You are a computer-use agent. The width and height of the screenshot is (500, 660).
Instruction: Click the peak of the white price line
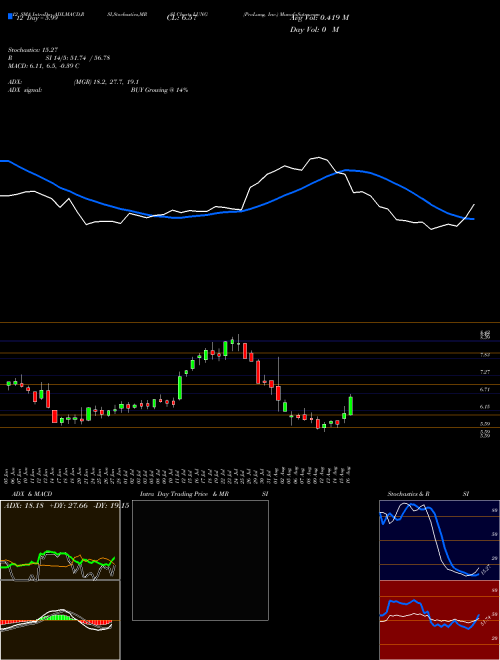click(x=318, y=158)
